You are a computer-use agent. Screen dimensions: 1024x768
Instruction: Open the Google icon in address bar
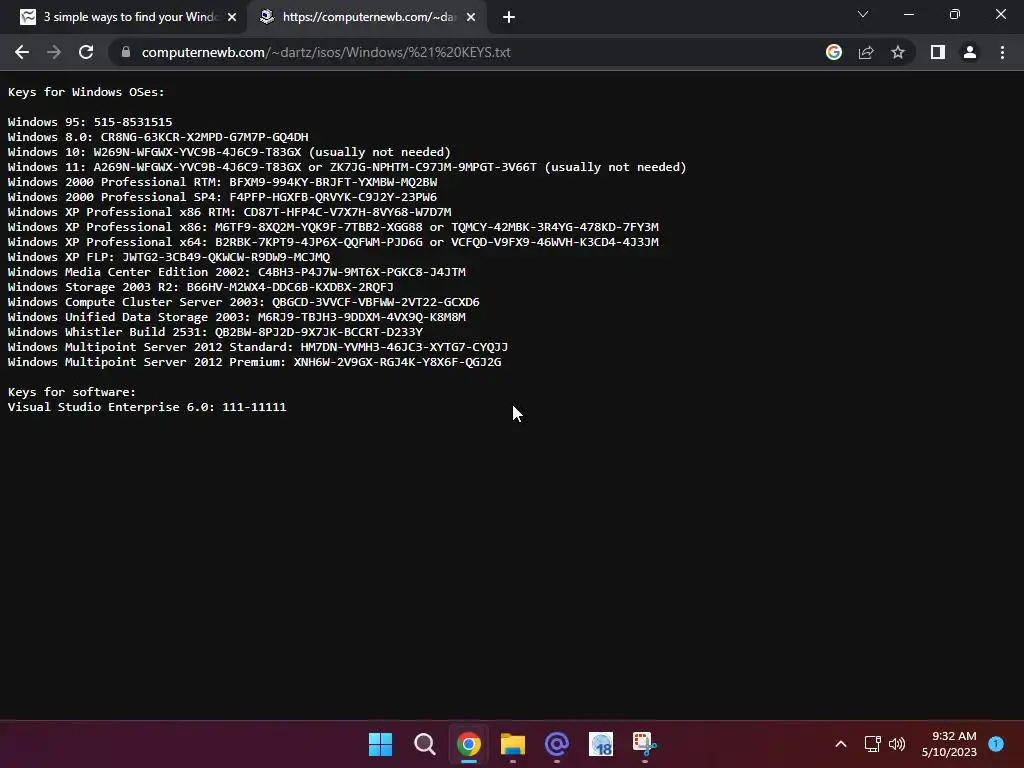[834, 52]
